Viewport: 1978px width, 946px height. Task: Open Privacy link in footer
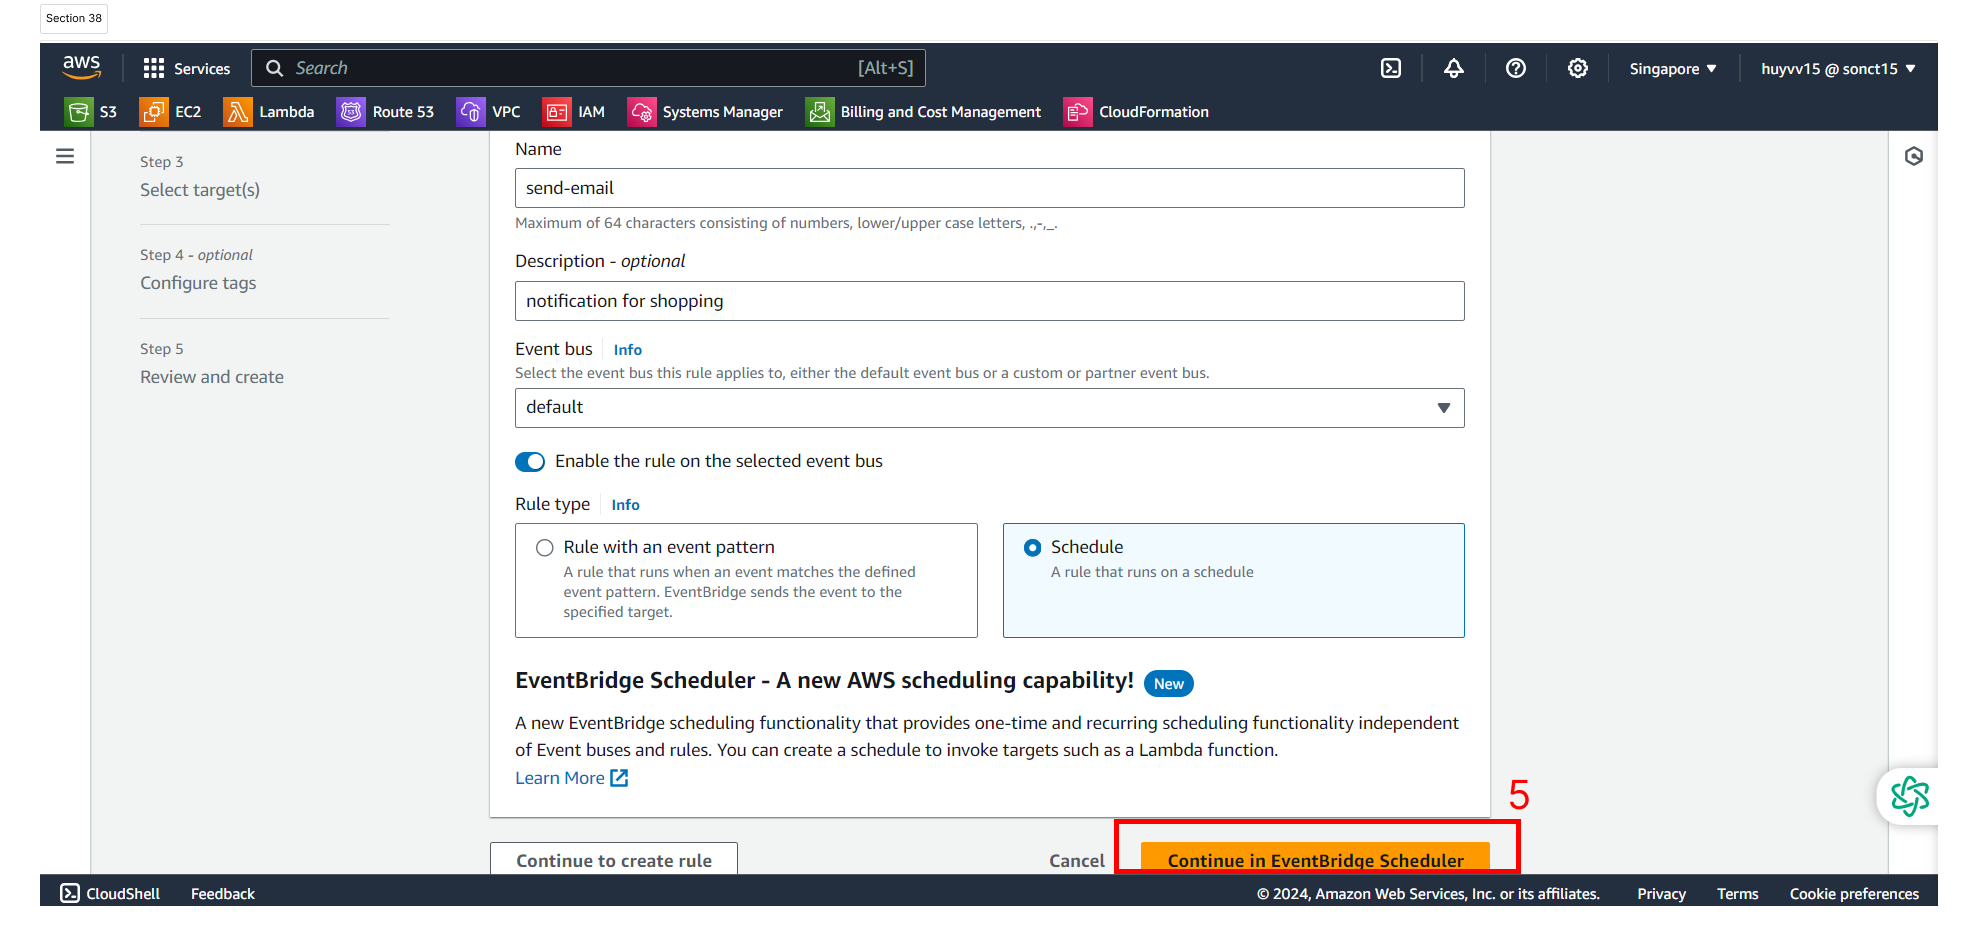[x=1661, y=894]
